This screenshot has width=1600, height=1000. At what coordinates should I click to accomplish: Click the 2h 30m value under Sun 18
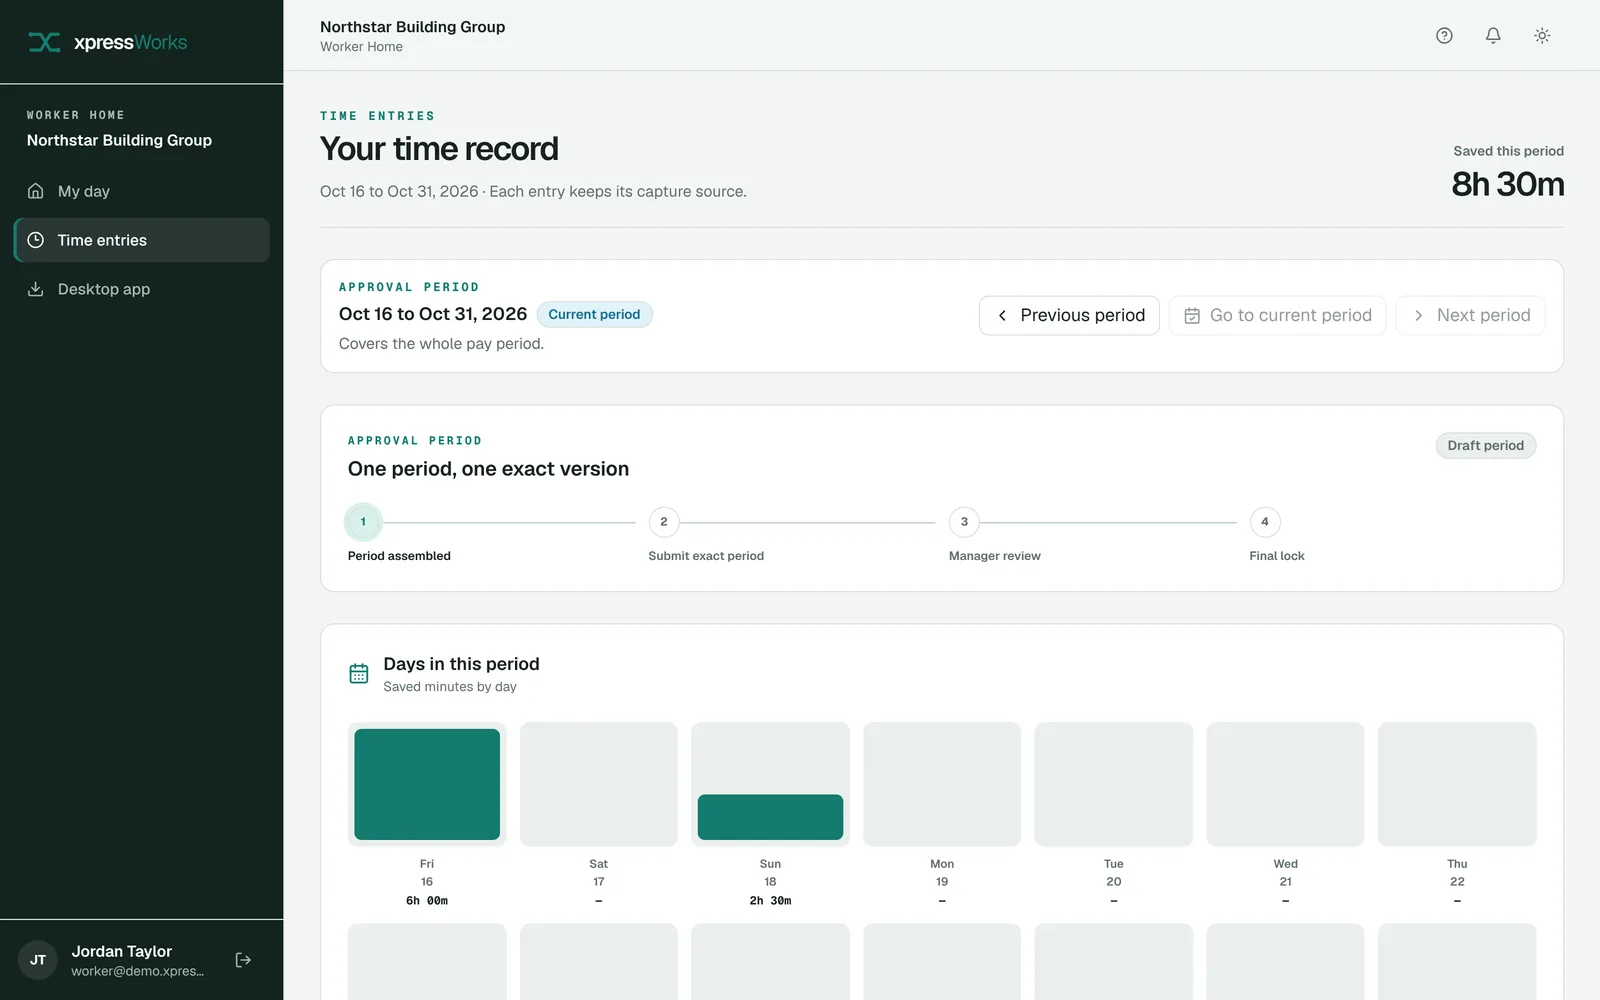coord(770,901)
